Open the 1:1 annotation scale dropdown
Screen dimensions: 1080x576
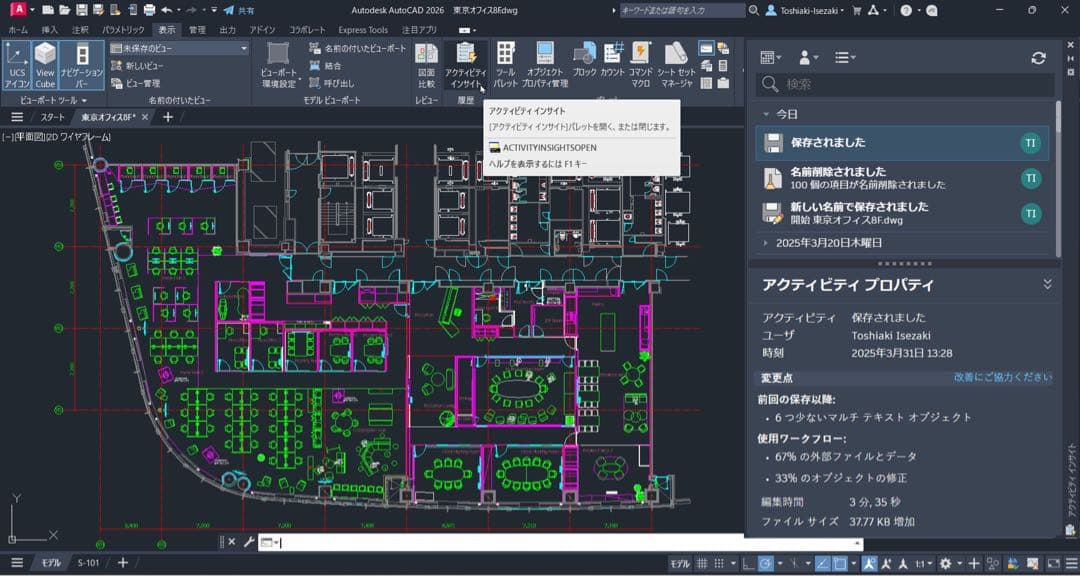click(920, 561)
